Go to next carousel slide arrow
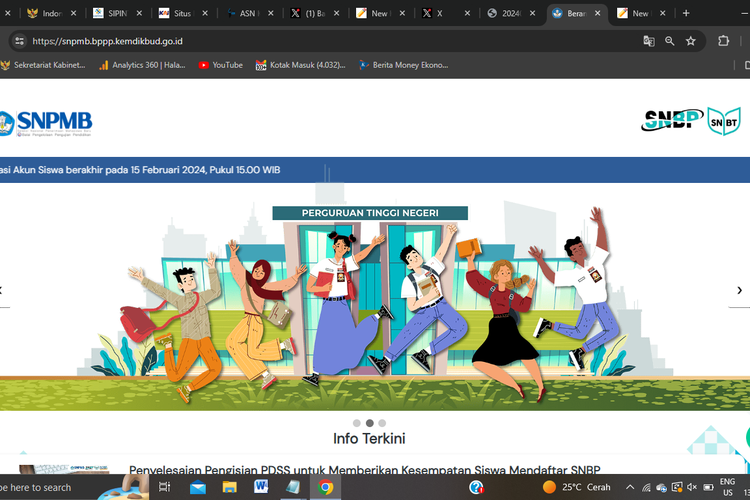 click(x=740, y=290)
